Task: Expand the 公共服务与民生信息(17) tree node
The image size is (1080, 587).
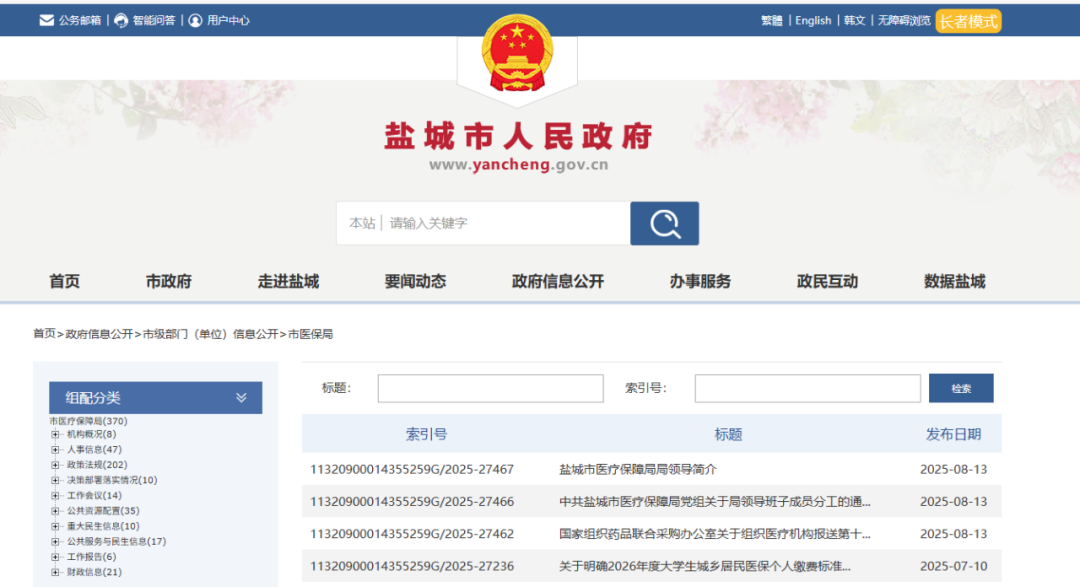Action: (55, 542)
